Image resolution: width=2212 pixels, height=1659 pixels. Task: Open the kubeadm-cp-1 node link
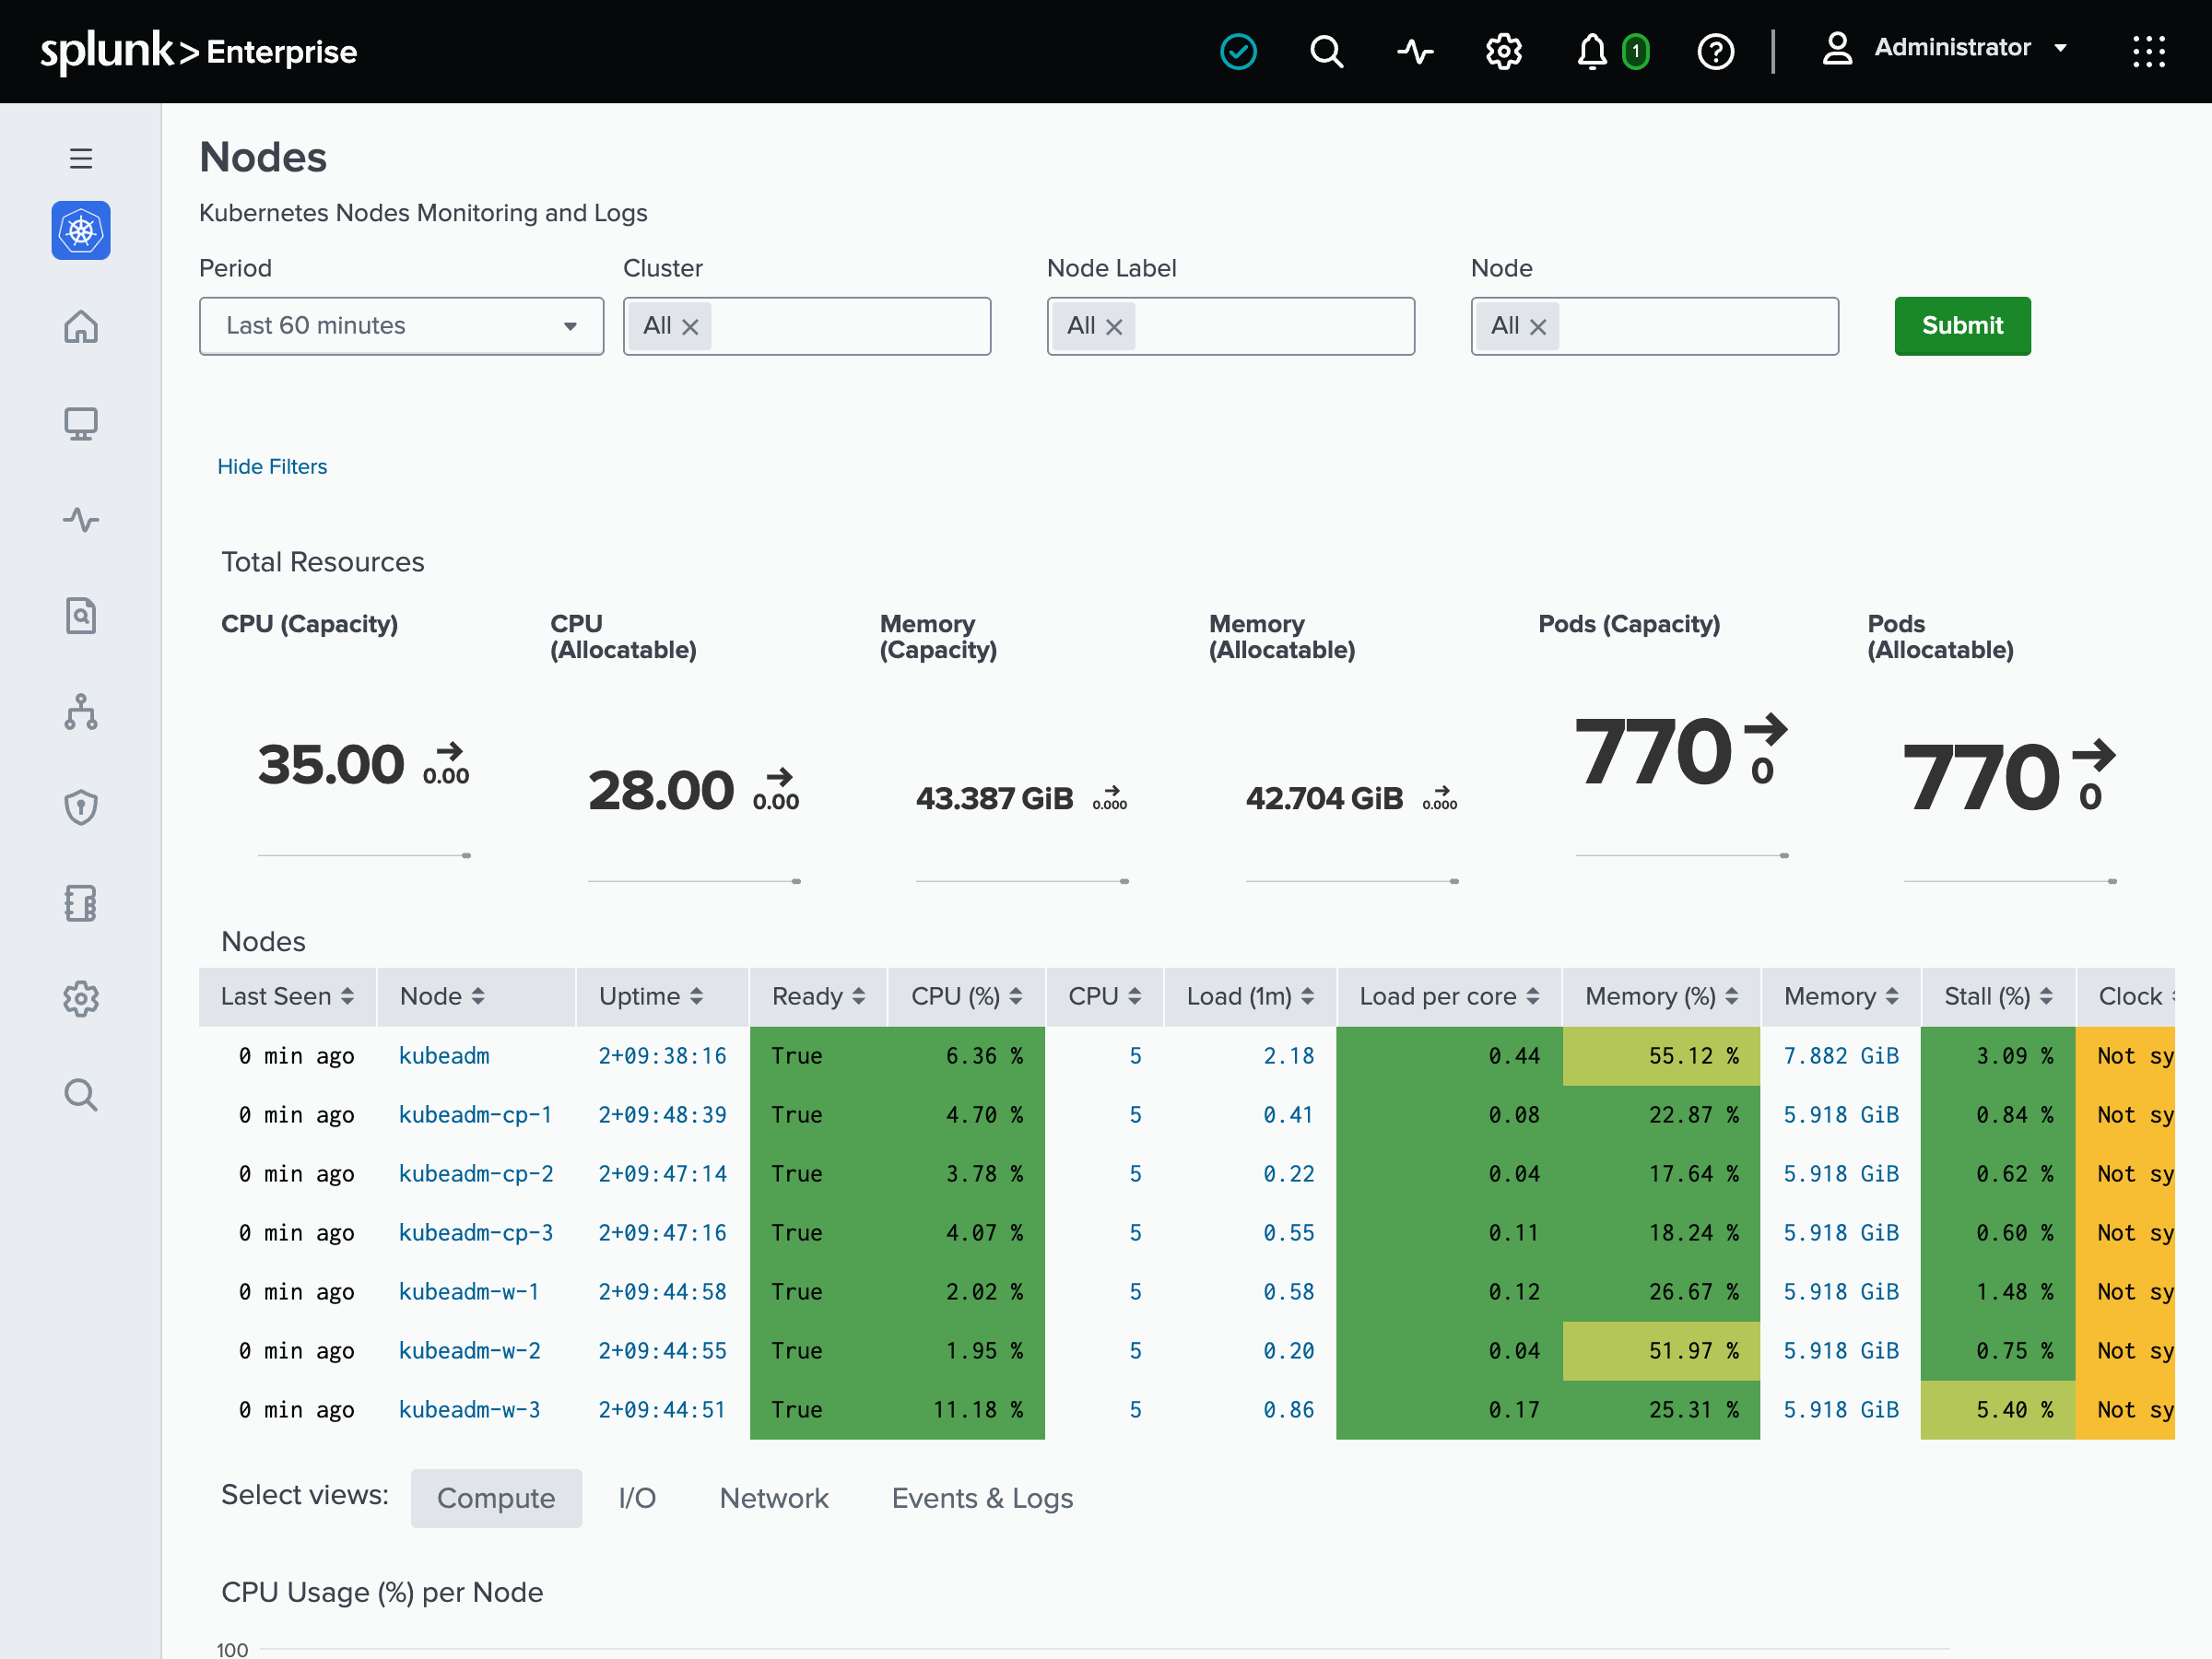[x=475, y=1114]
